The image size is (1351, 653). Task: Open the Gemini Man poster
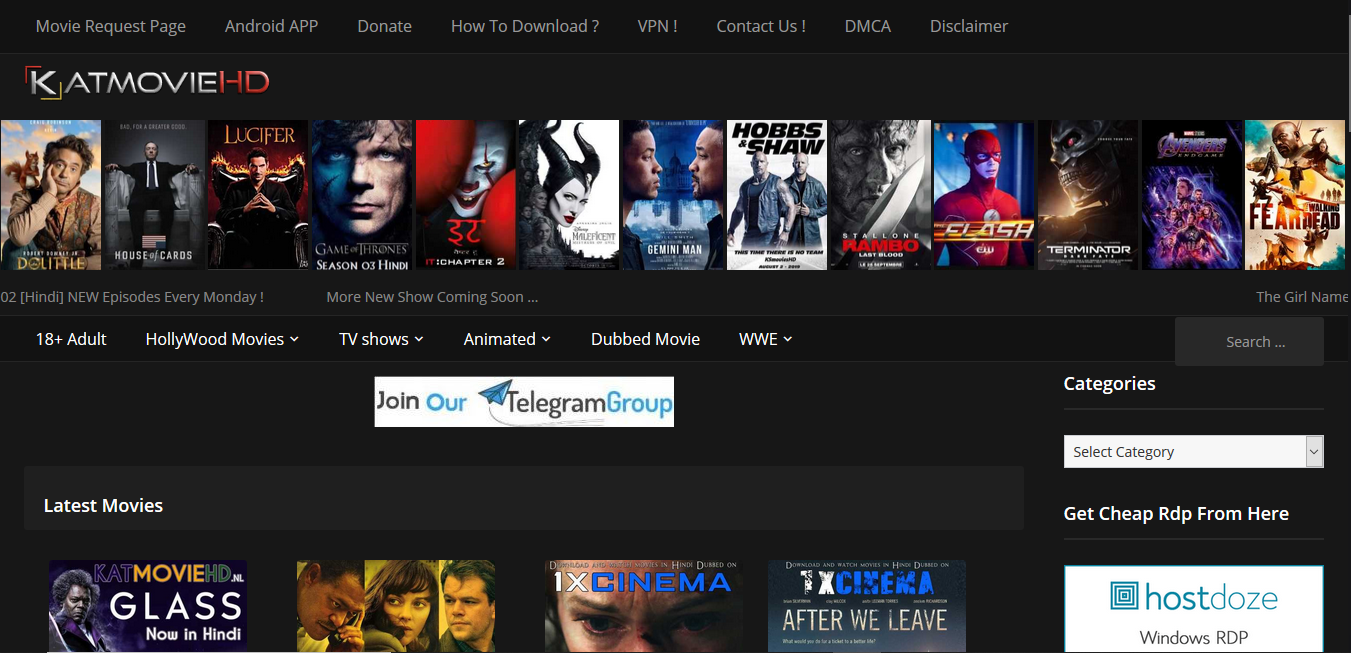click(673, 195)
